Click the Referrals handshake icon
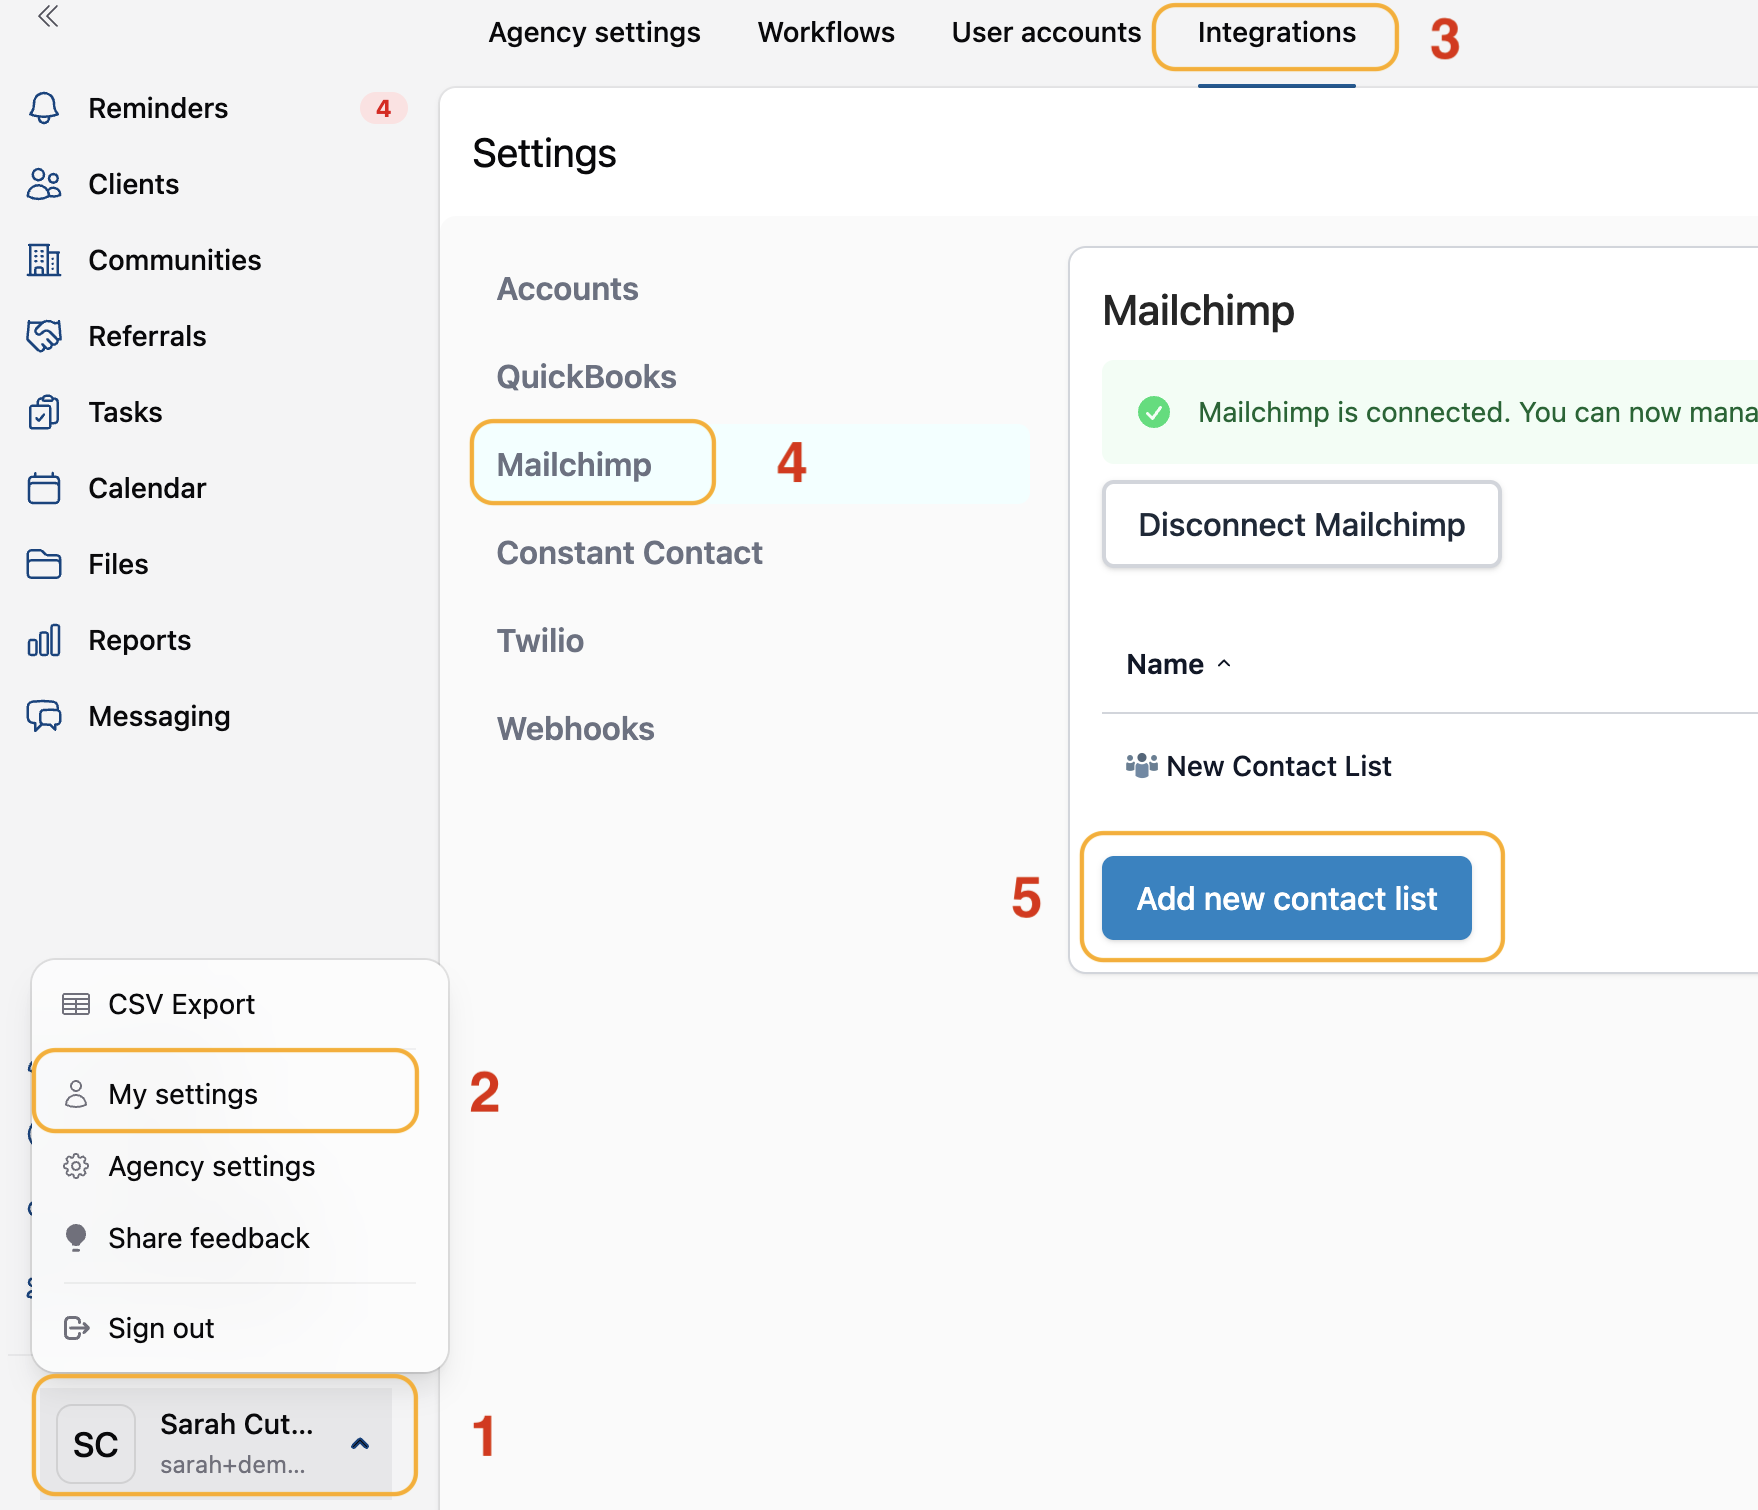Viewport: 1758px width, 1510px height. (x=44, y=336)
